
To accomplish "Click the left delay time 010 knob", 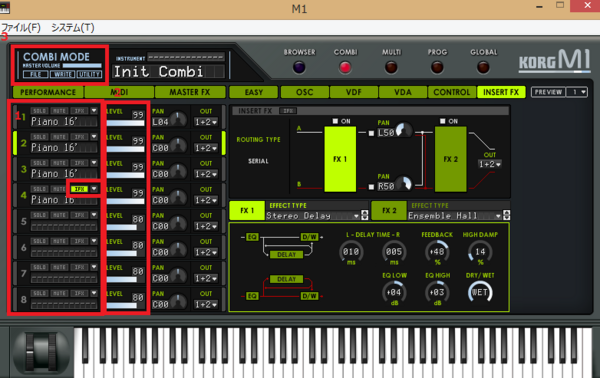I will (x=351, y=251).
